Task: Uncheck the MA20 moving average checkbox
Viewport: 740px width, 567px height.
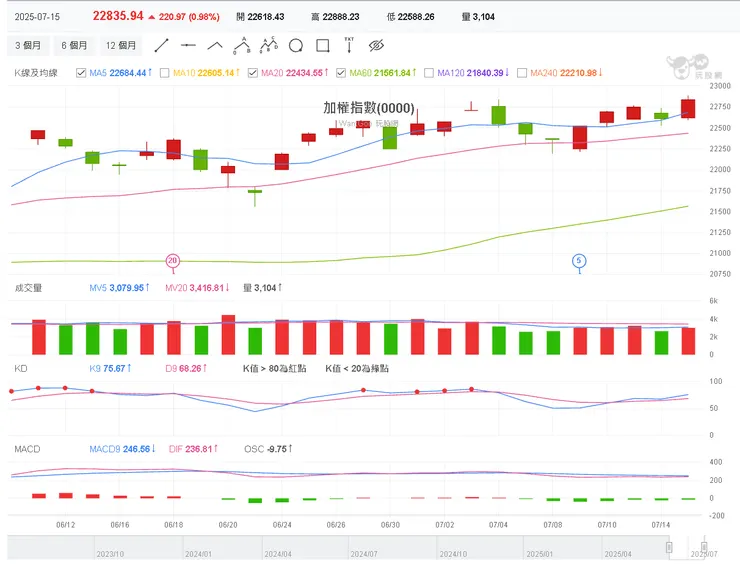Action: point(253,73)
